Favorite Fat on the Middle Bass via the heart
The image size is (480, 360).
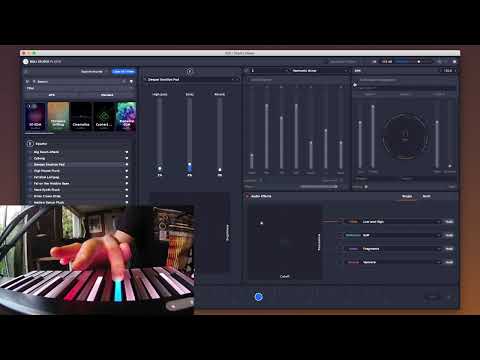tap(126, 184)
